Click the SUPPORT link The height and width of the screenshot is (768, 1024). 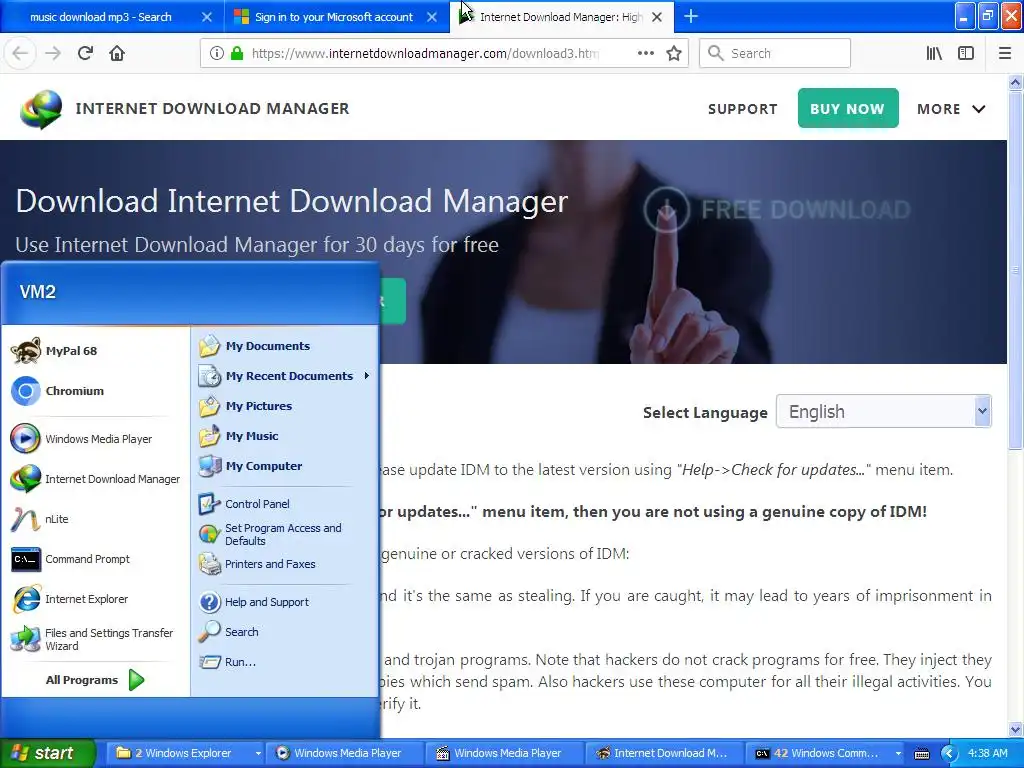tap(743, 109)
